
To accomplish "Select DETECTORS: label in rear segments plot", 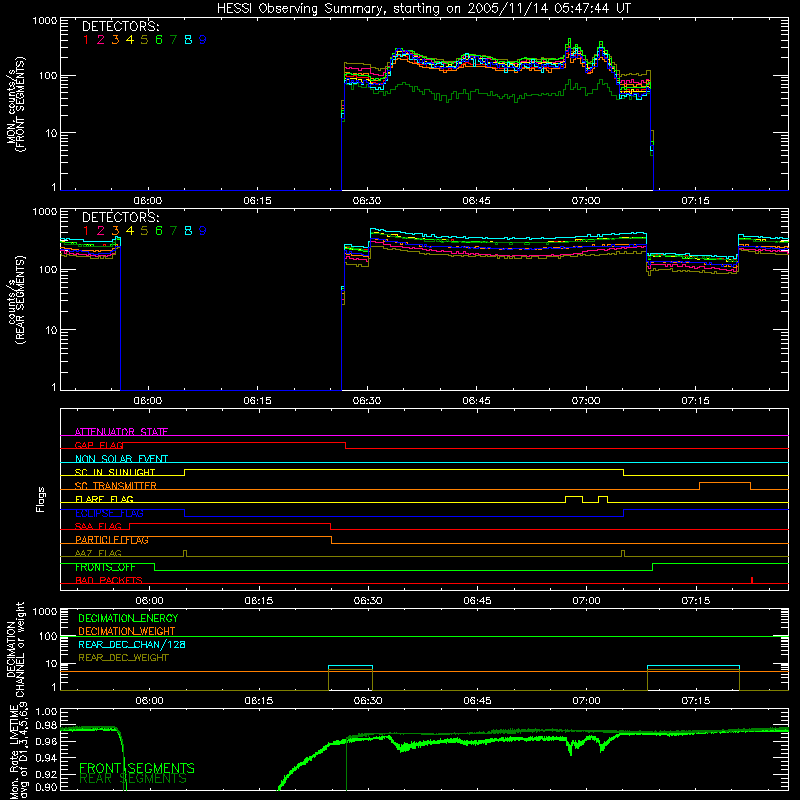I will [x=121, y=217].
